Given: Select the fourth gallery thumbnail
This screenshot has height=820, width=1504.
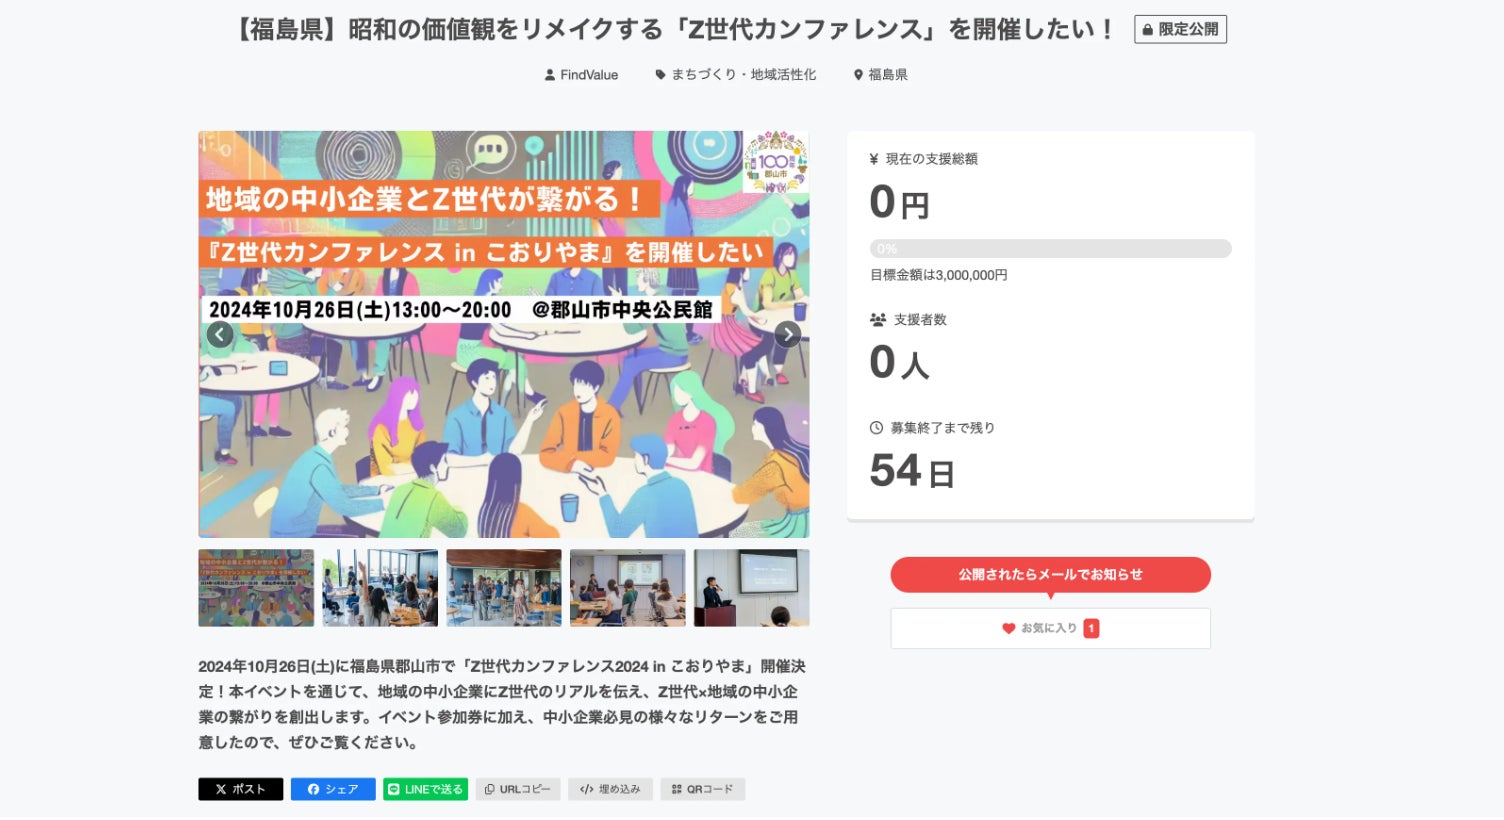Looking at the screenshot, I should click(x=628, y=588).
